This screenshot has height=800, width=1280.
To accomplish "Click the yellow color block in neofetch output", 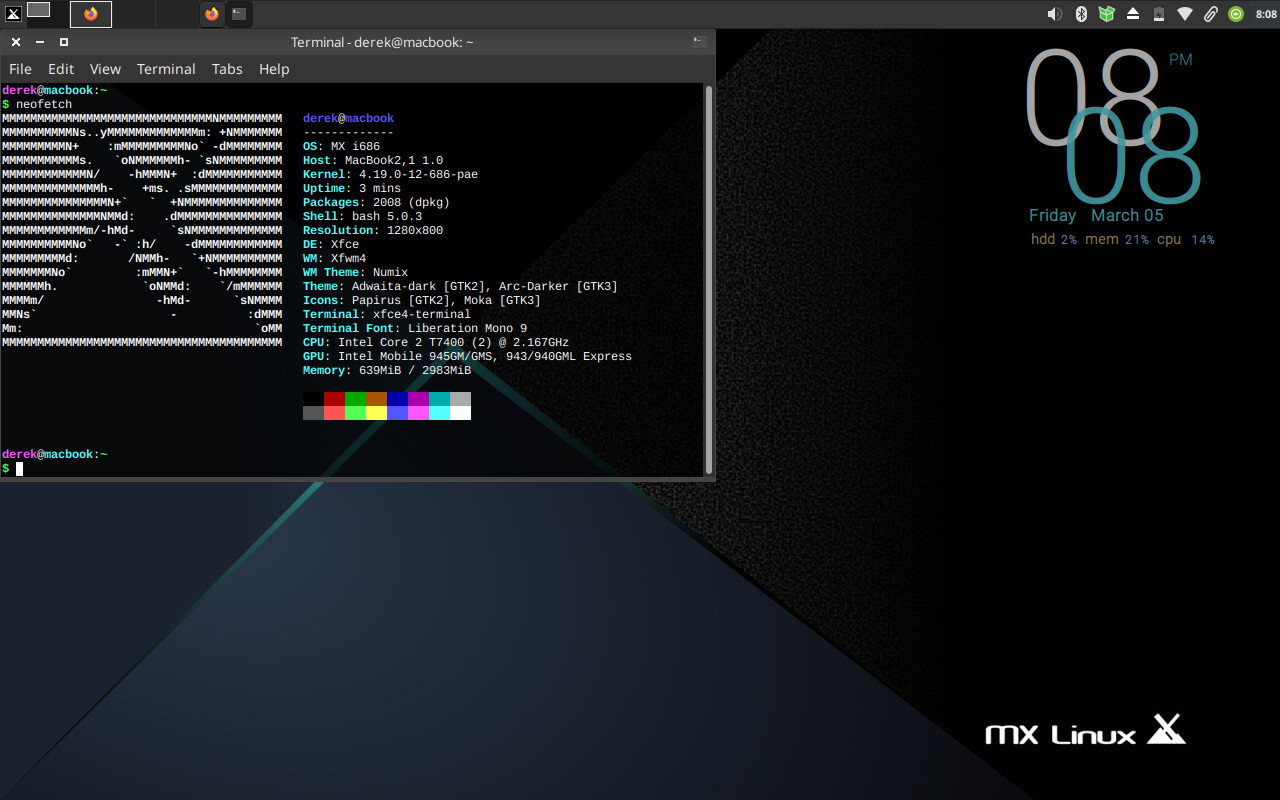I will pos(376,412).
